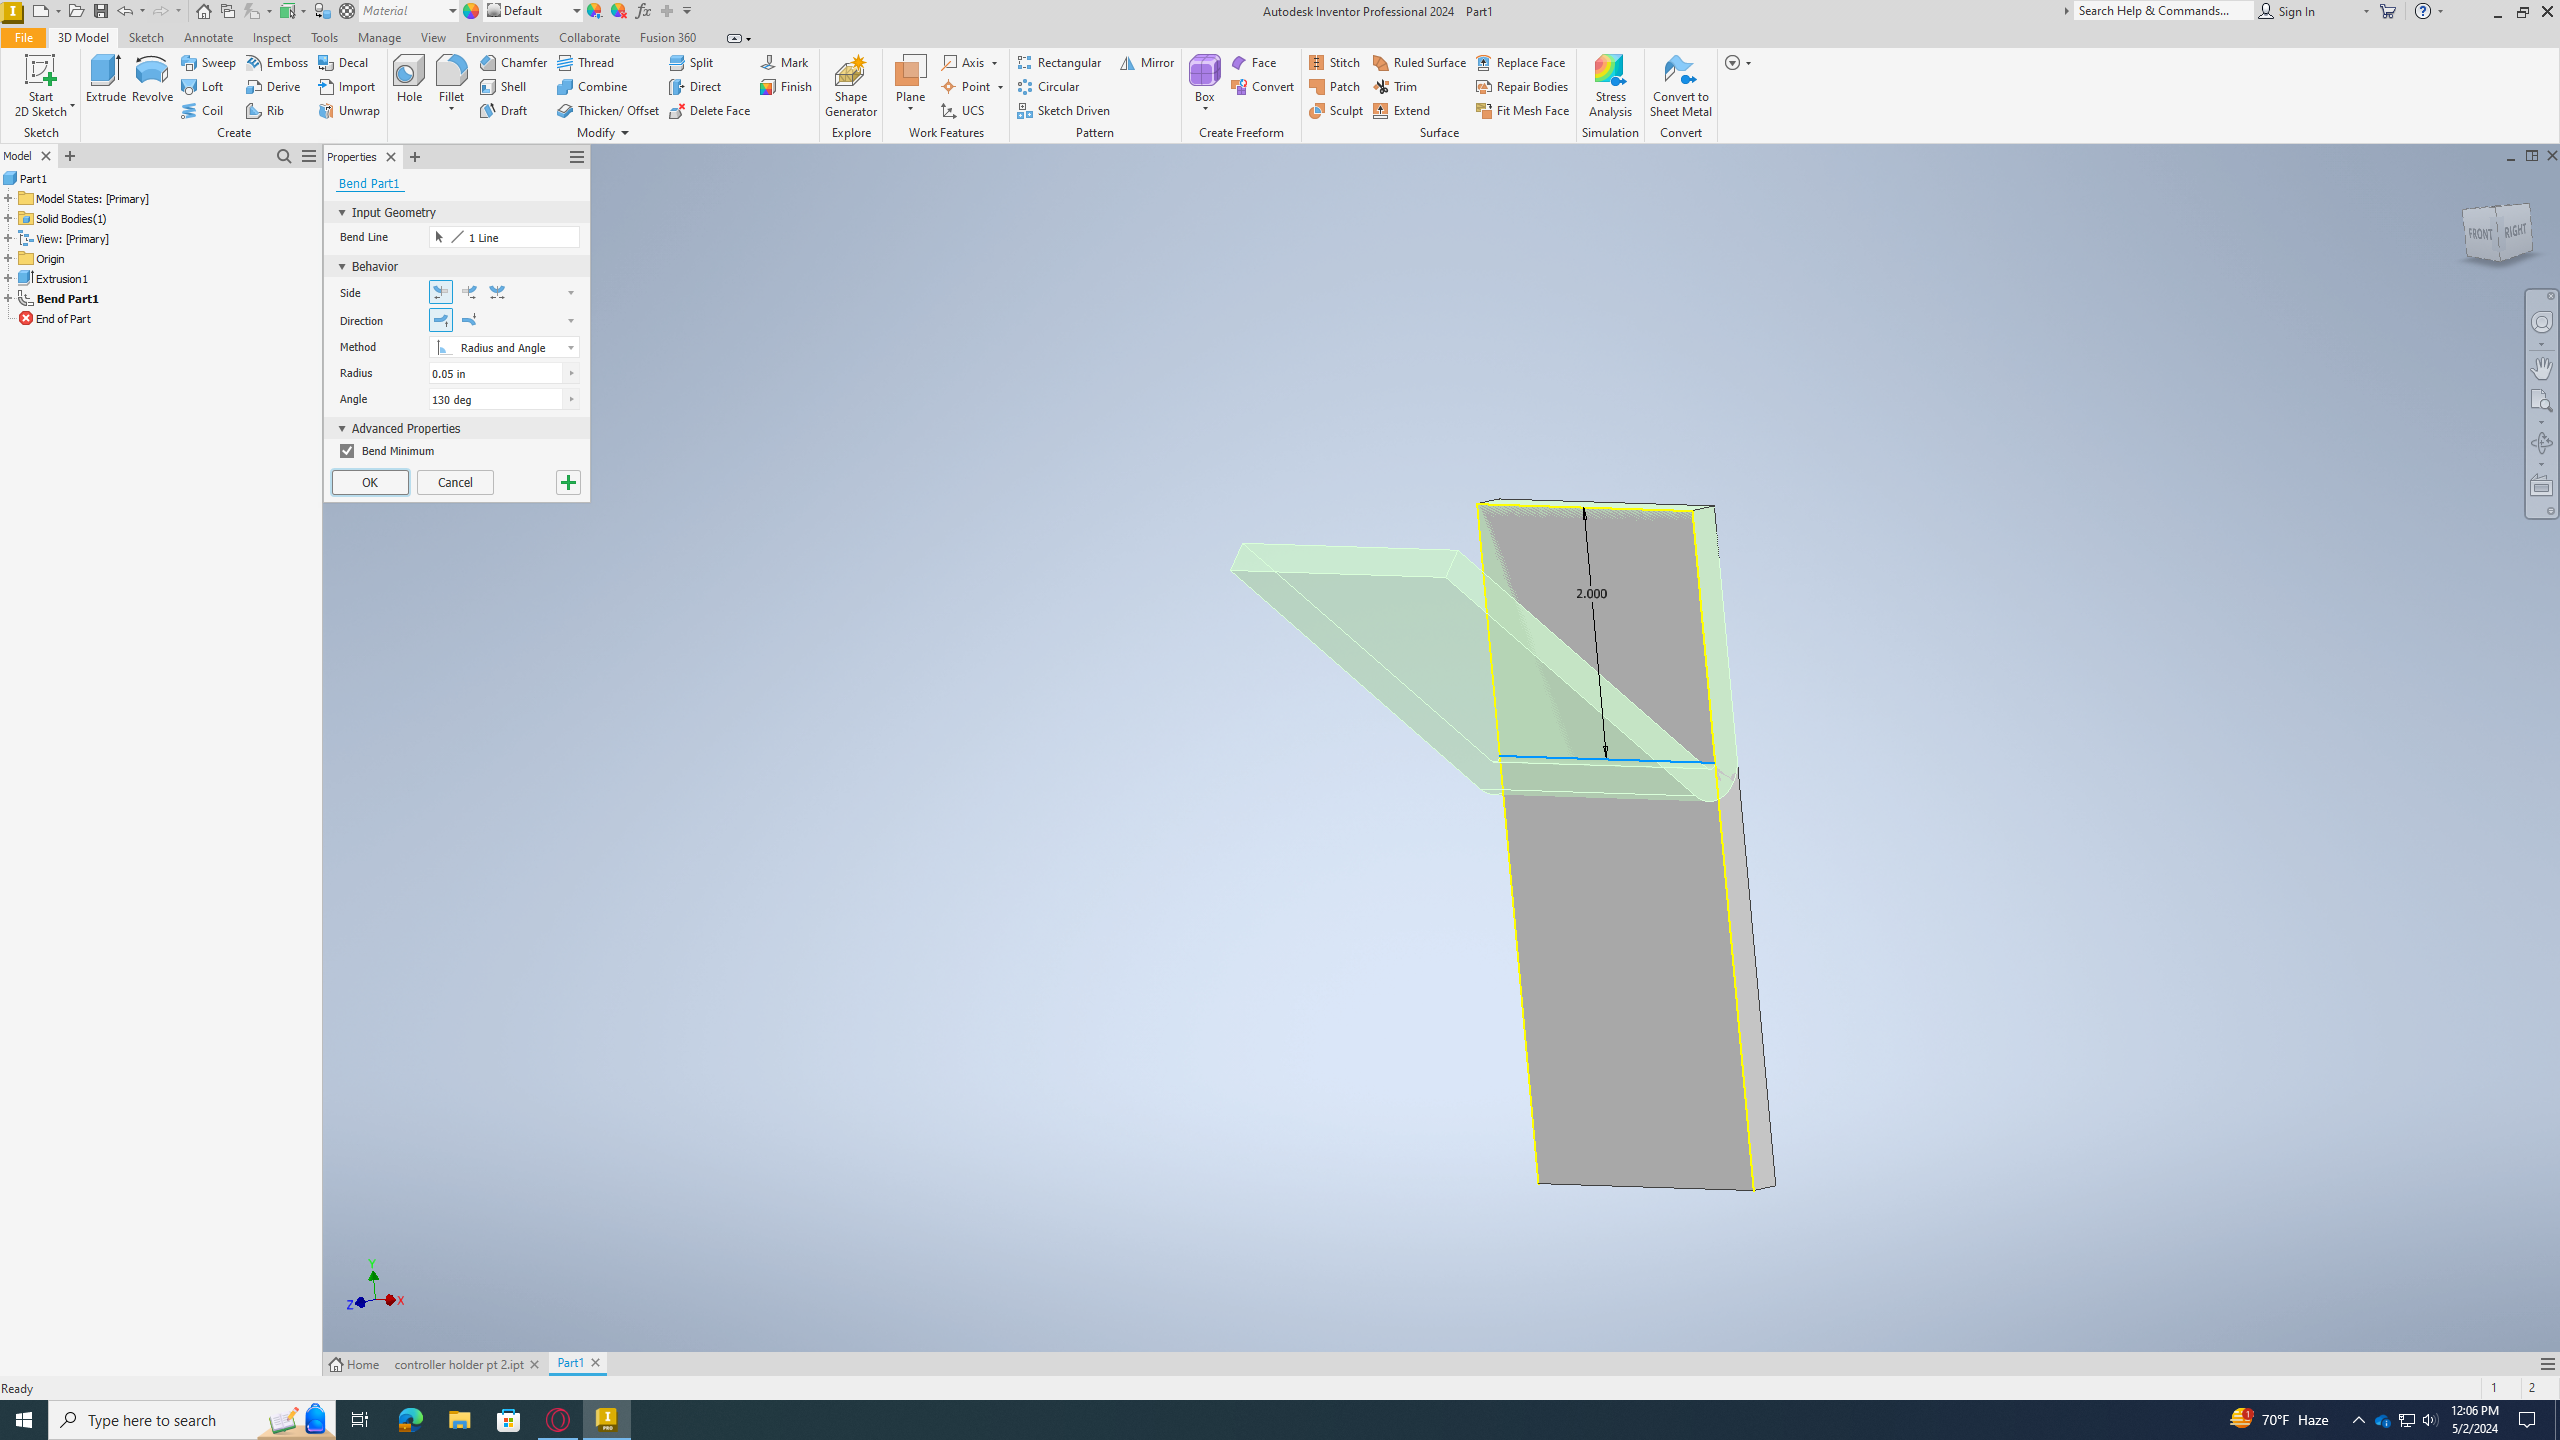Select the Delete Face tool
2560x1440 pixels.
pyautogui.click(x=710, y=110)
